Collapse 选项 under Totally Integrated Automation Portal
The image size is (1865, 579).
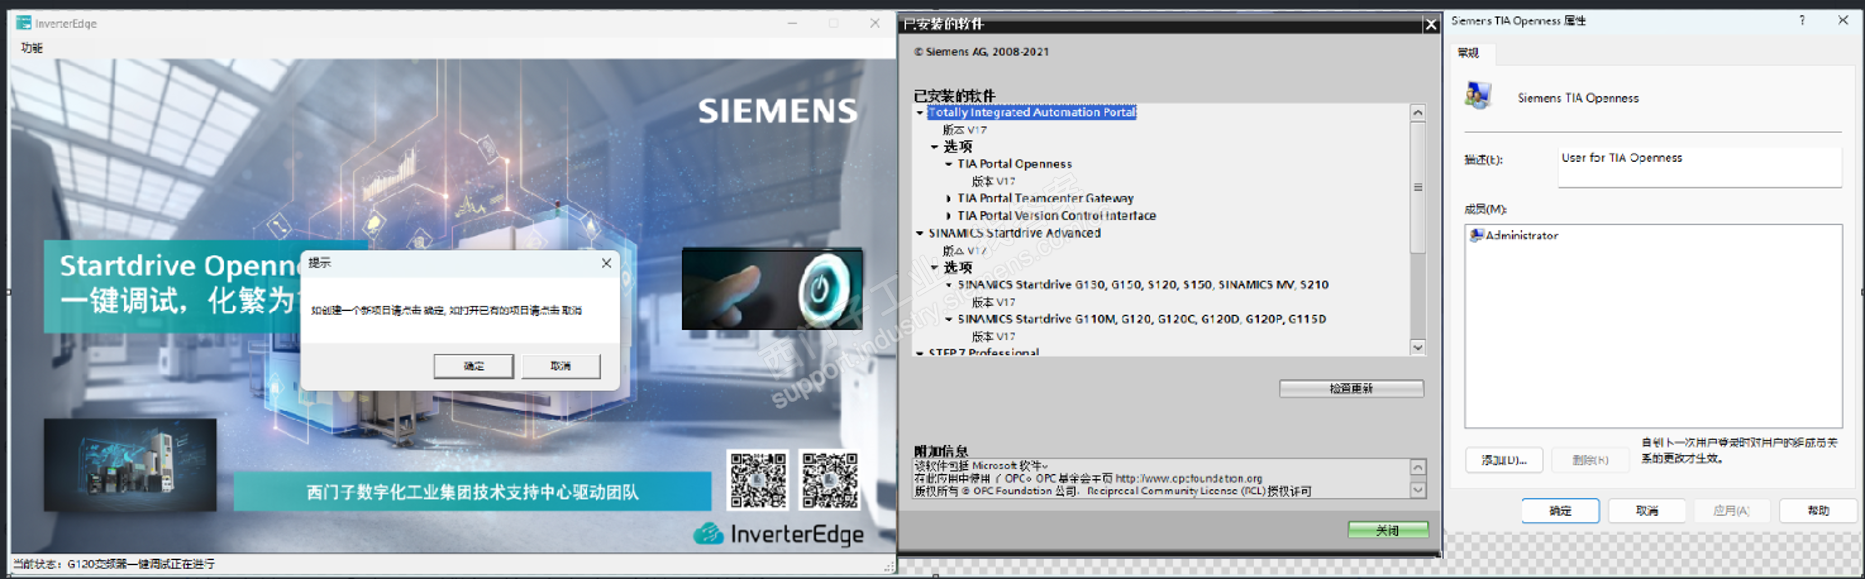coord(935,147)
